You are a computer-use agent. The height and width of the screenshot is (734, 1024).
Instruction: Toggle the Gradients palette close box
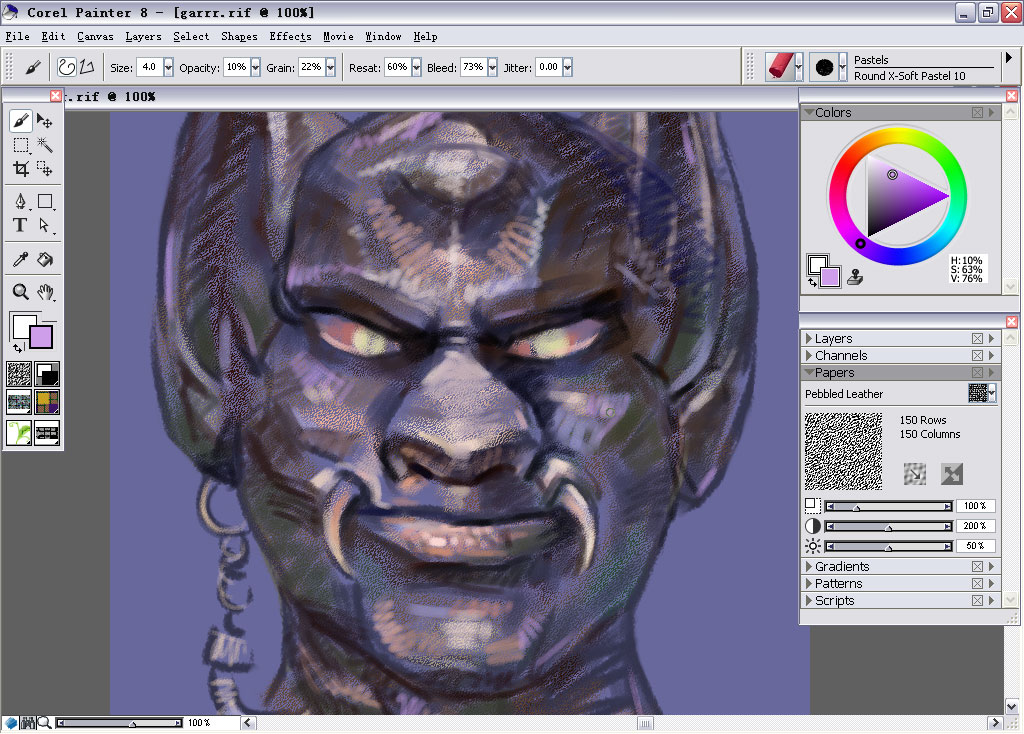point(977,566)
